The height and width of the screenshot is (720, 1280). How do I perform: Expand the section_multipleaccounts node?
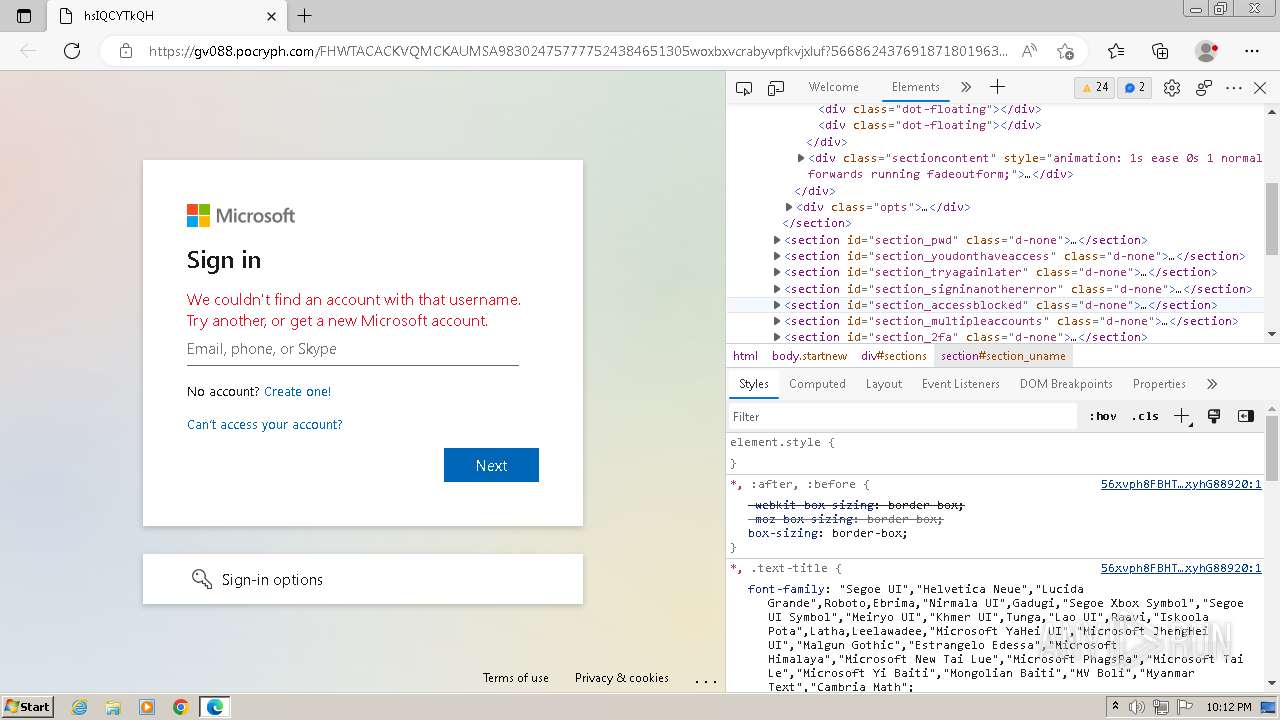[777, 321]
